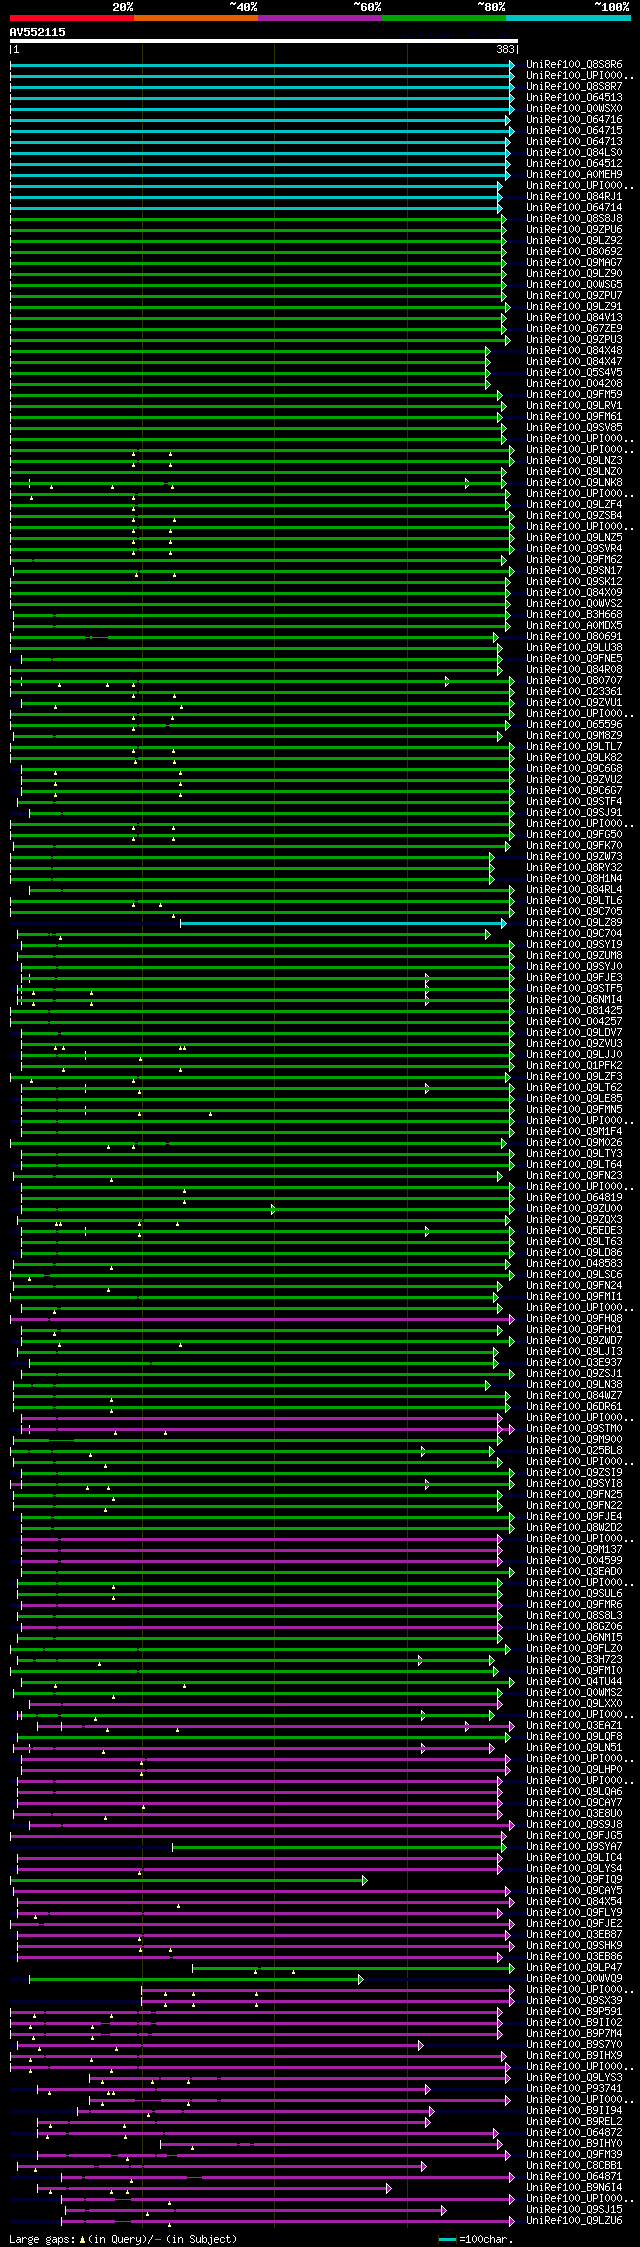Click the cyan segment of the identity legend
The image size is (640, 2247).
click(x=567, y=18)
